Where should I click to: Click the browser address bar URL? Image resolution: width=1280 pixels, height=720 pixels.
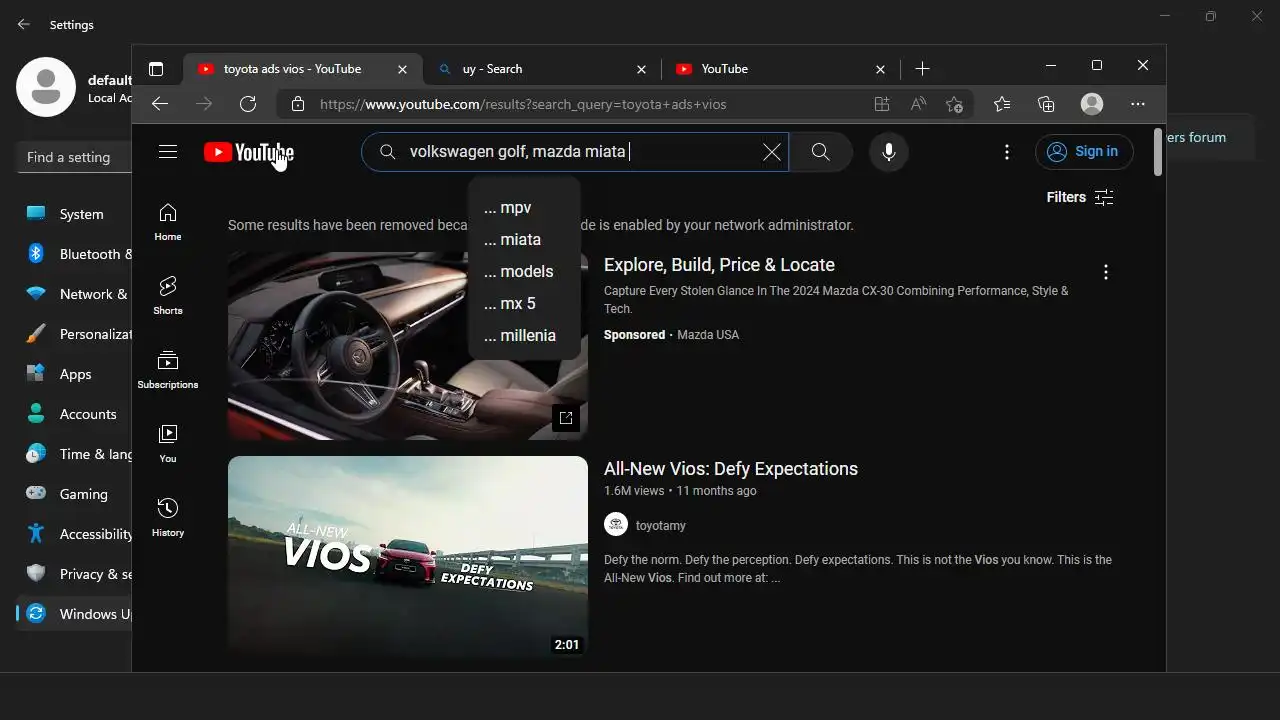coord(523,104)
